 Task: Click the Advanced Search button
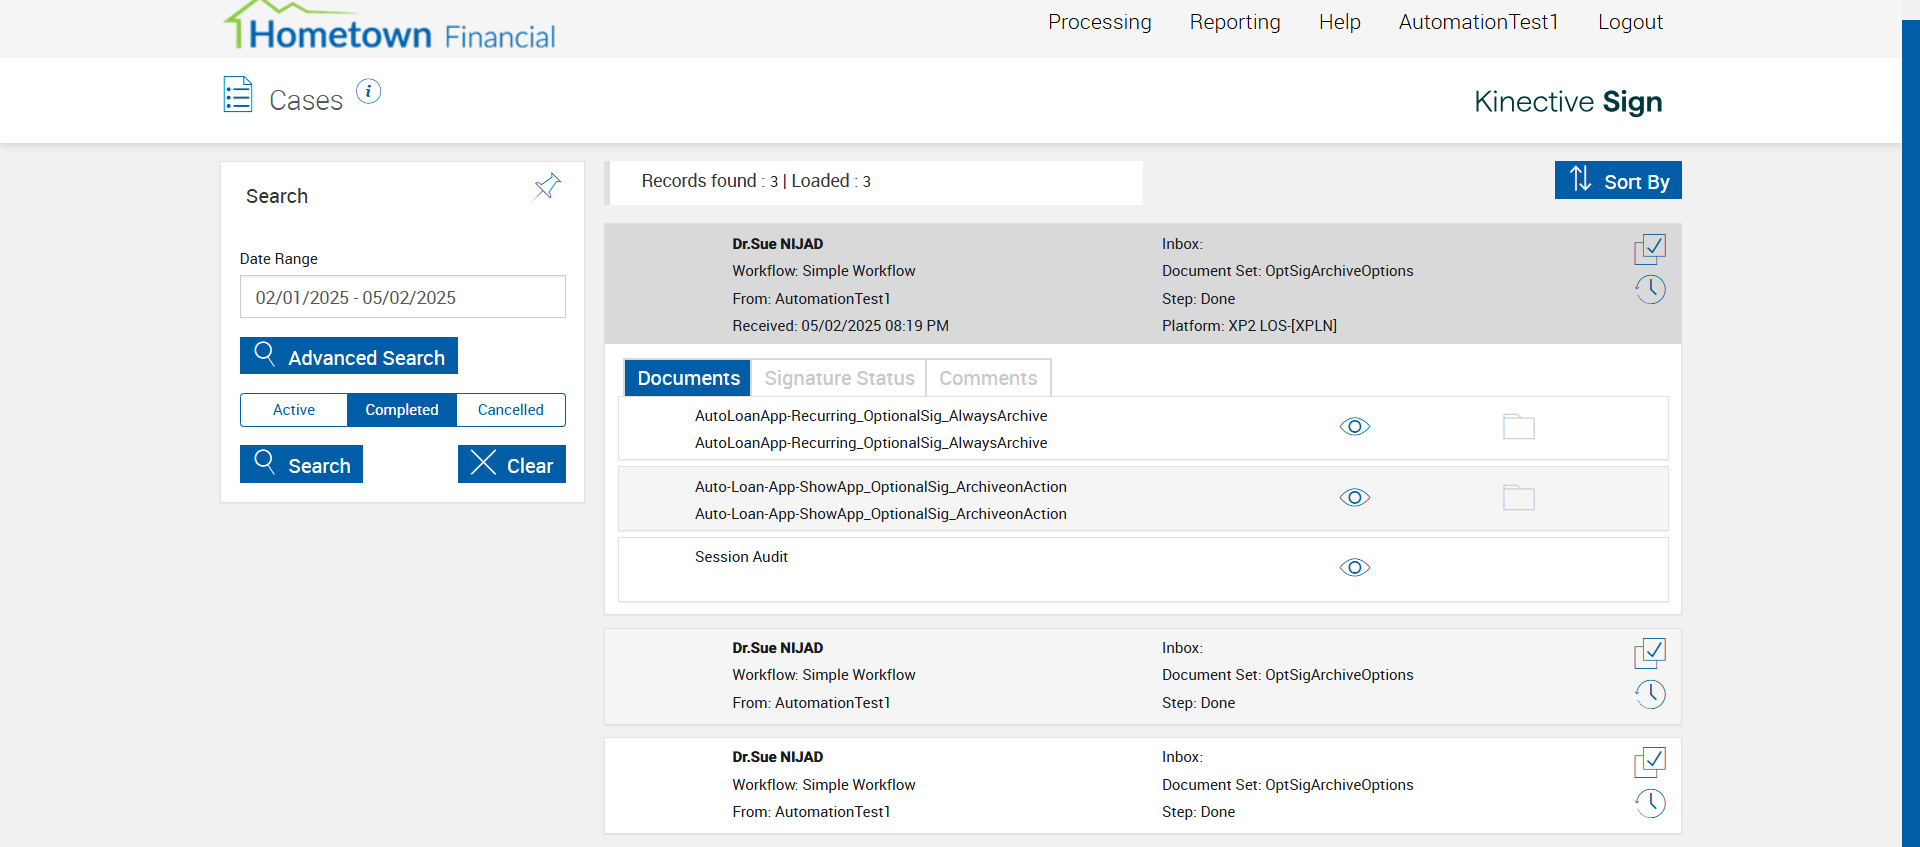click(349, 356)
